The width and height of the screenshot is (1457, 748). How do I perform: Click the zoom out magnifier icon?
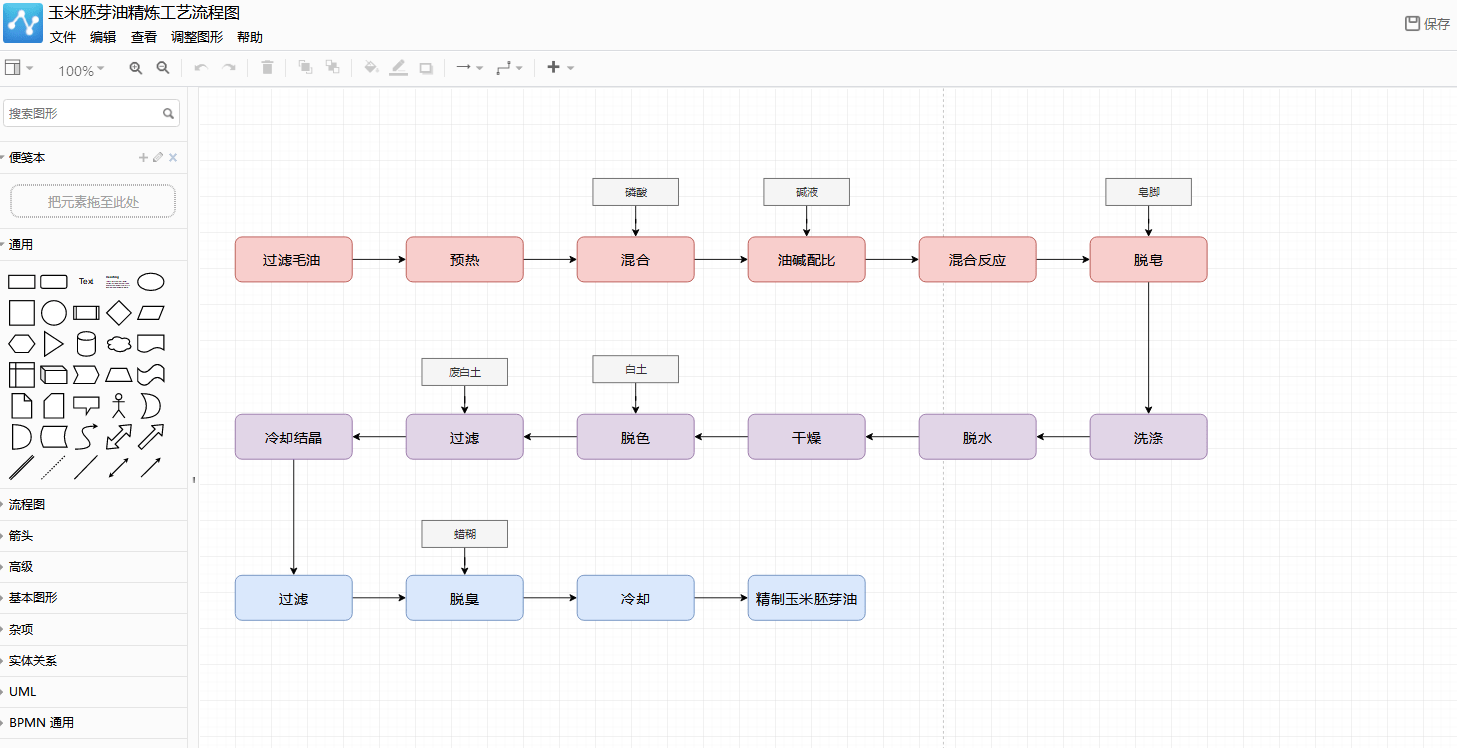163,68
